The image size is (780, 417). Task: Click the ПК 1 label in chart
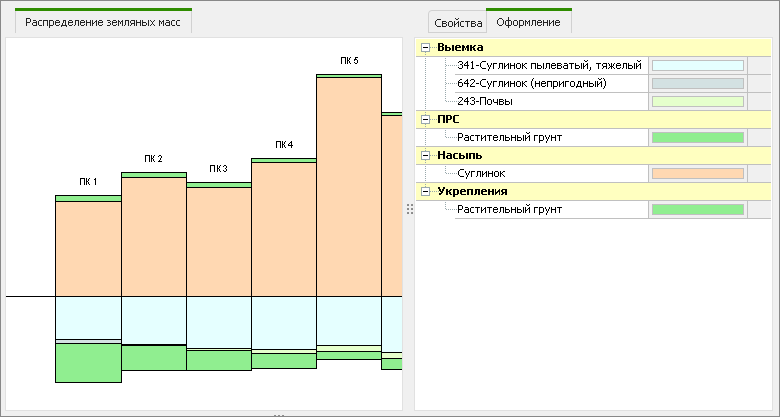88,182
